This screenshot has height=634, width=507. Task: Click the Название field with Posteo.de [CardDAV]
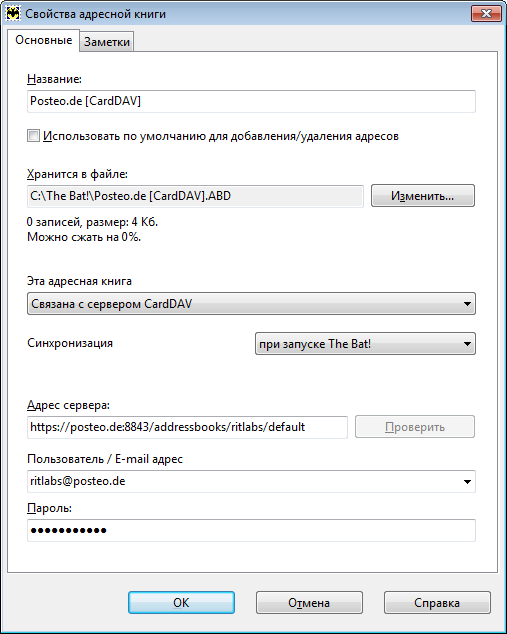251,101
